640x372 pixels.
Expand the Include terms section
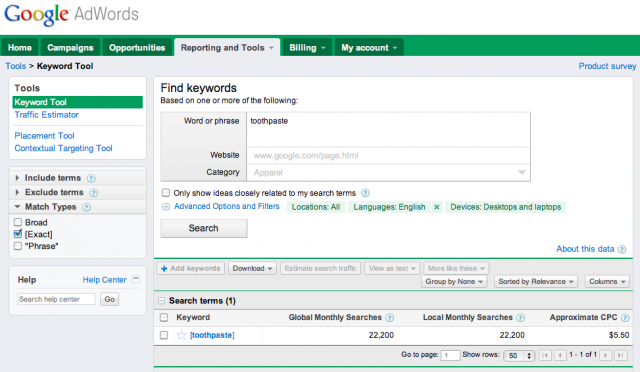[x=17, y=178]
